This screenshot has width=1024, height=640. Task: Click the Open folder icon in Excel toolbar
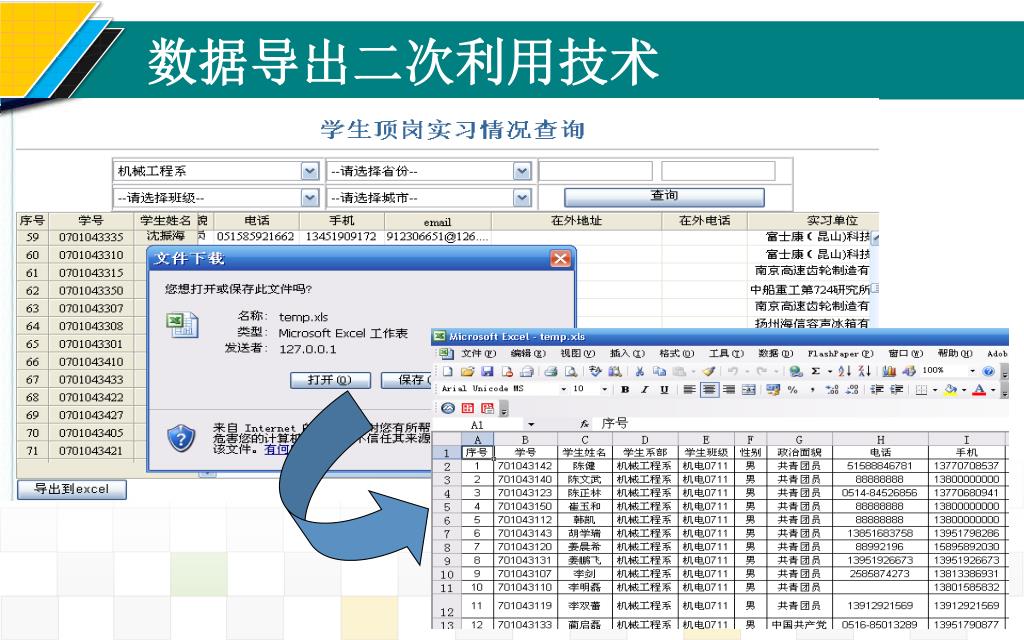tap(468, 372)
